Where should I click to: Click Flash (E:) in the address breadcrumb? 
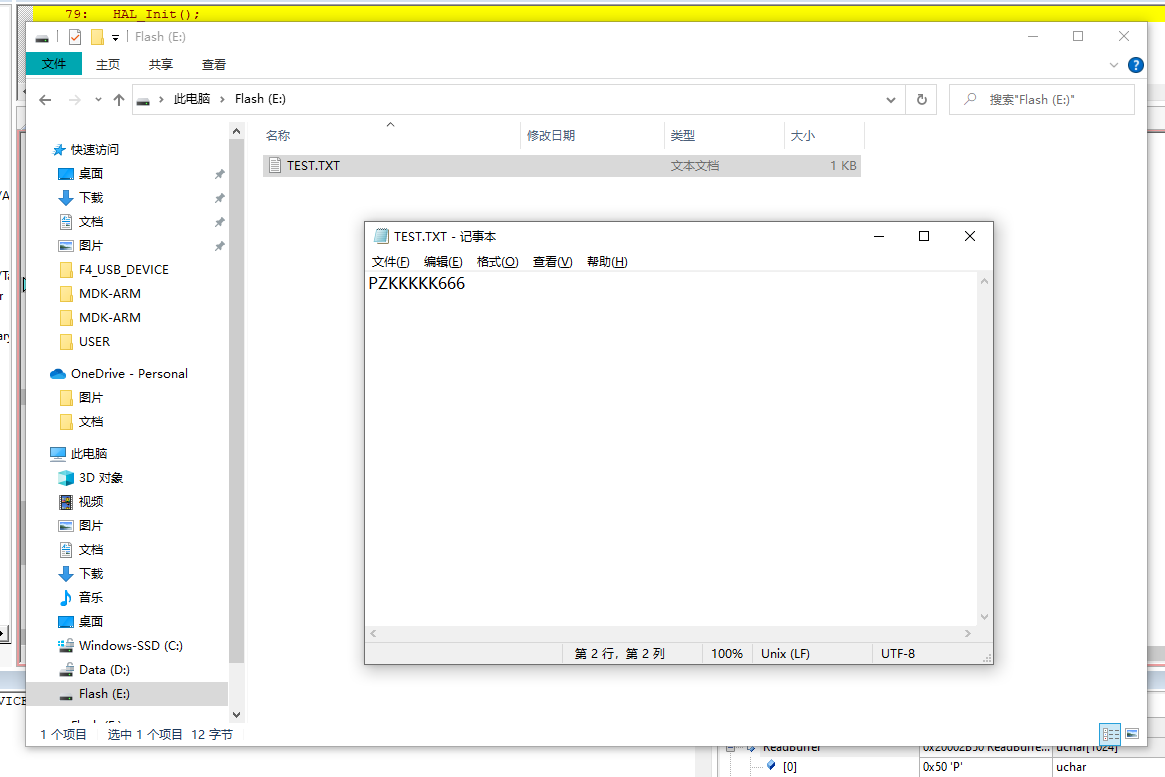coord(260,99)
